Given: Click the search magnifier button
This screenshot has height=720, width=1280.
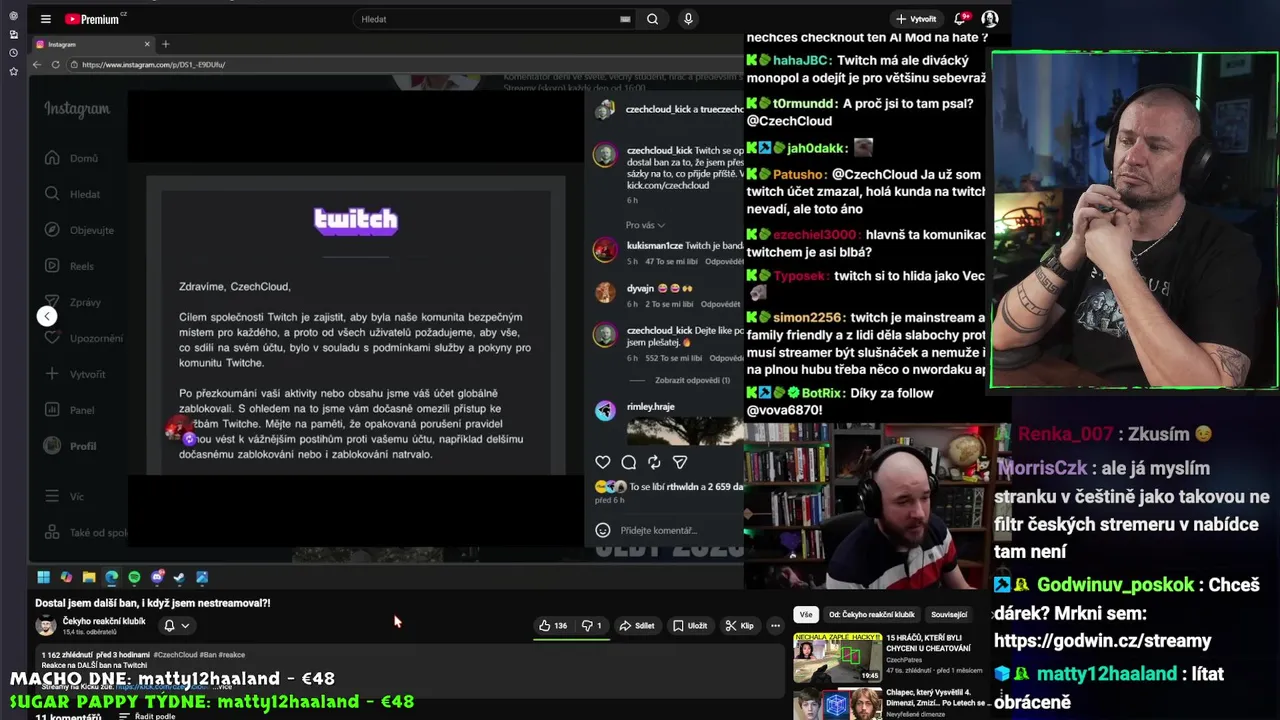Looking at the screenshot, I should pos(652,19).
